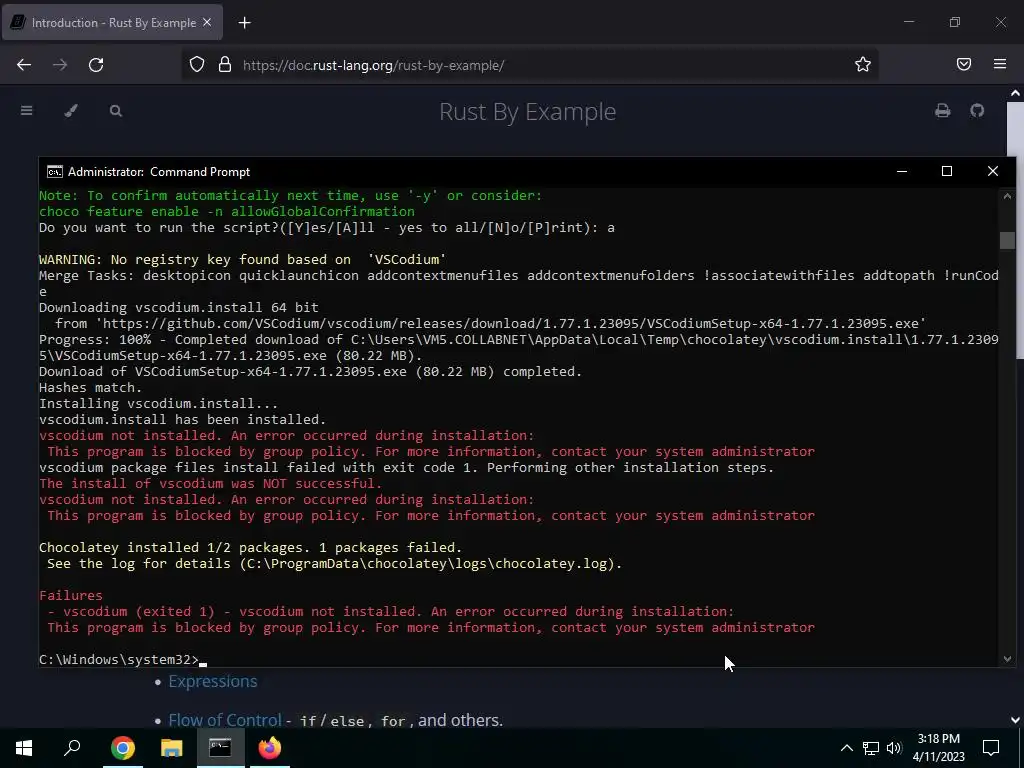
Task: Open File Explorer from the taskbar
Action: (172, 748)
